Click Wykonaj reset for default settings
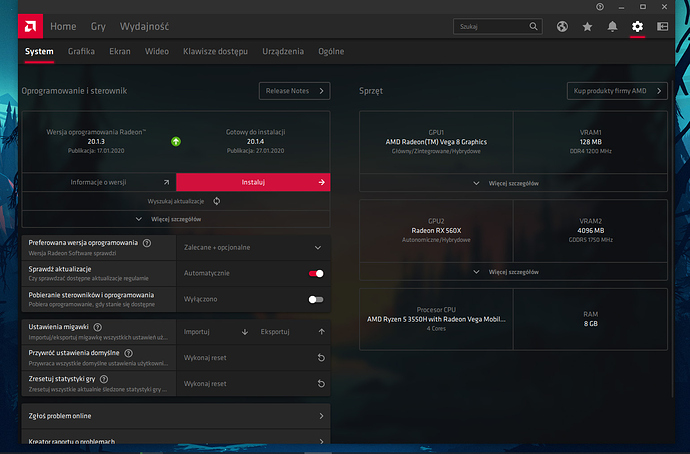 [x=253, y=358]
